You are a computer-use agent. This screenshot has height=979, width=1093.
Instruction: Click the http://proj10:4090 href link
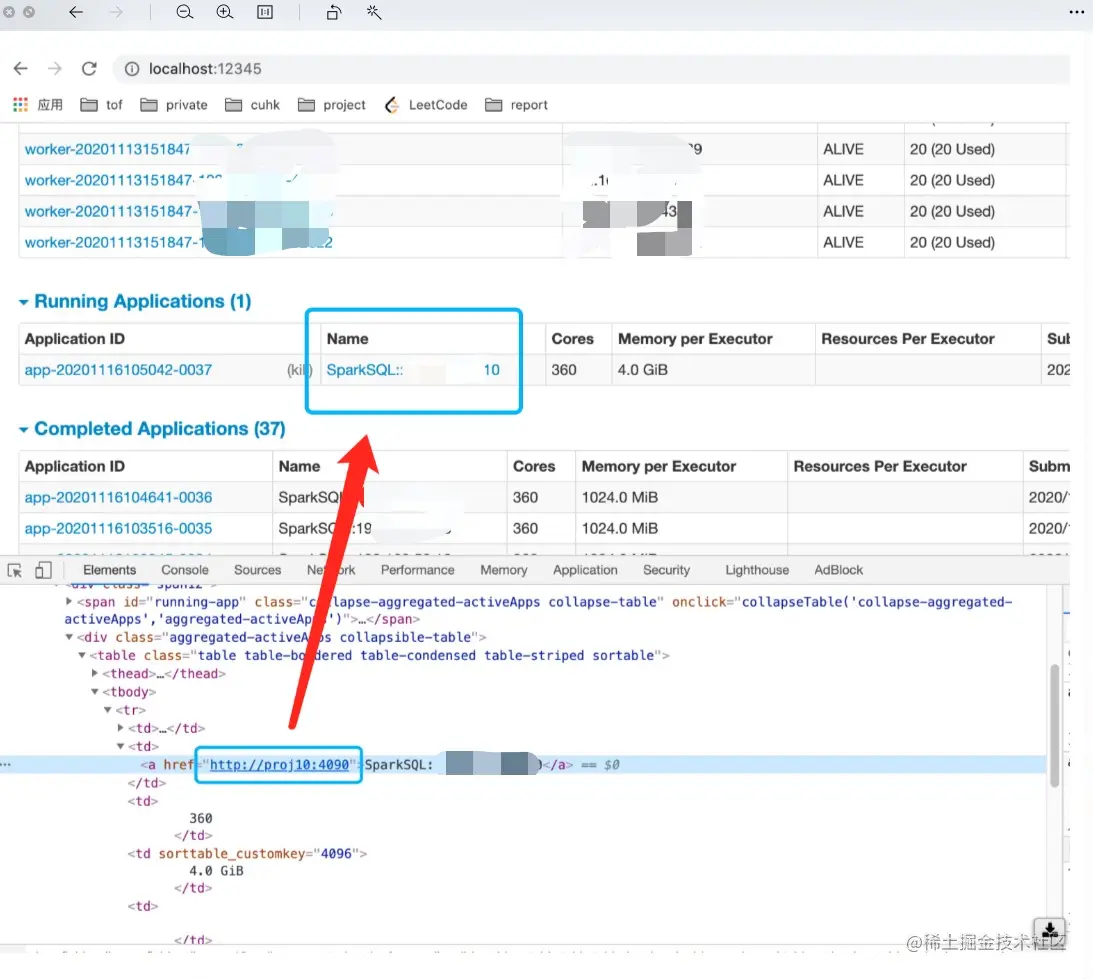279,764
